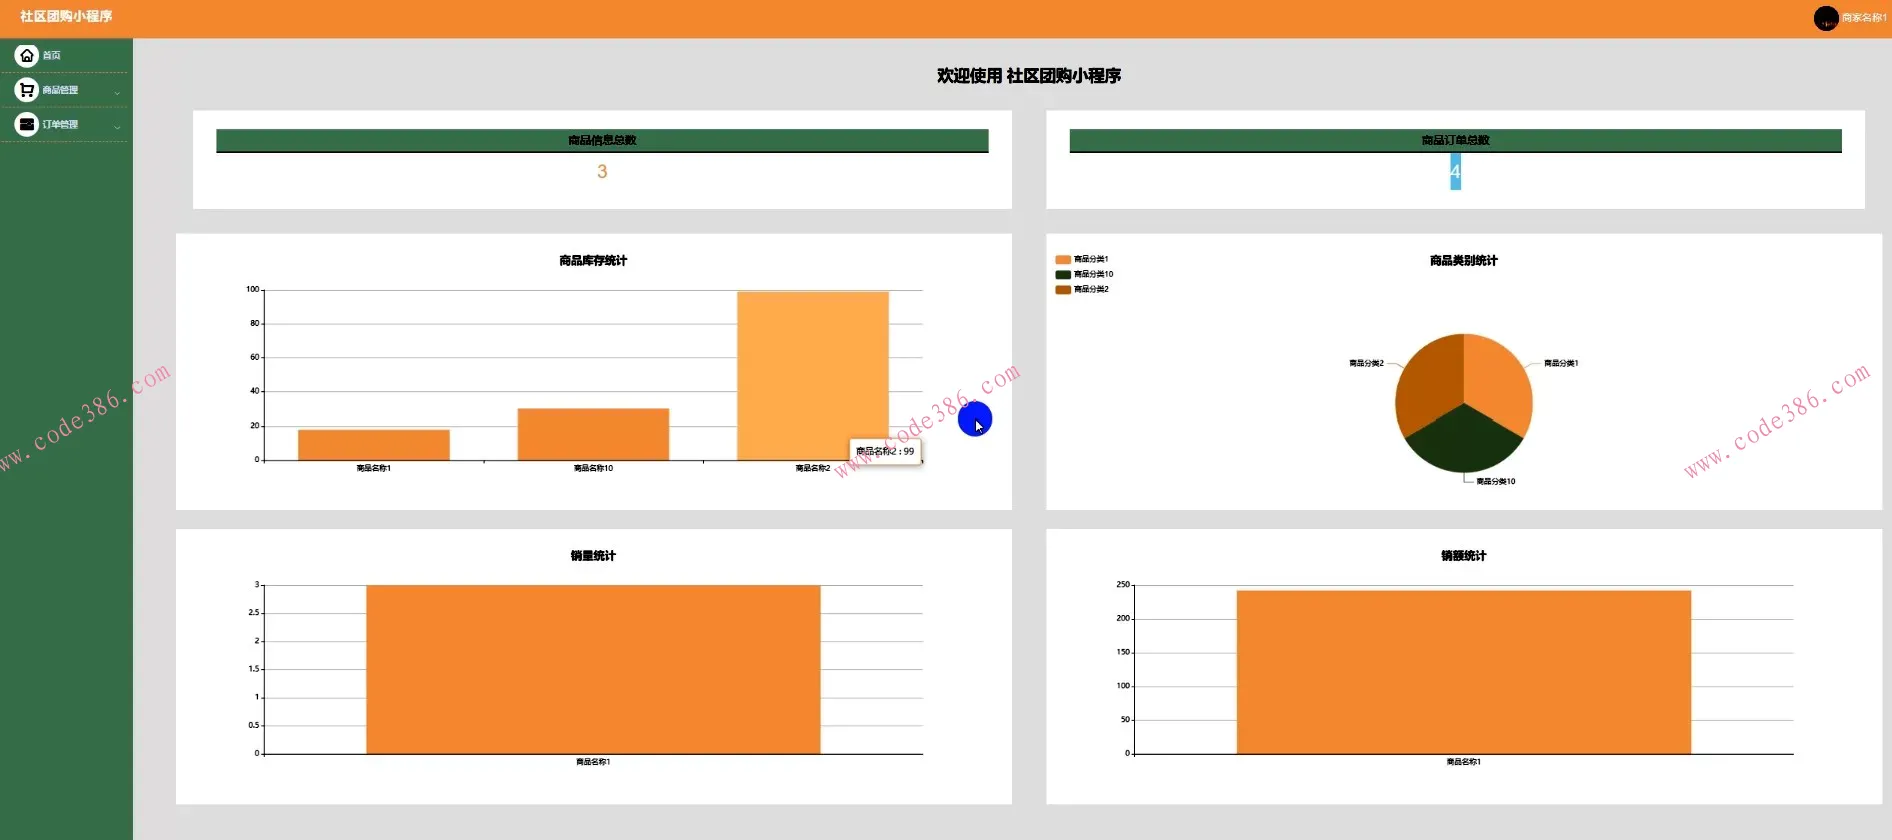This screenshot has width=1892, height=840.
Task: Click the 销量统计 chart title
Action: (x=593, y=556)
